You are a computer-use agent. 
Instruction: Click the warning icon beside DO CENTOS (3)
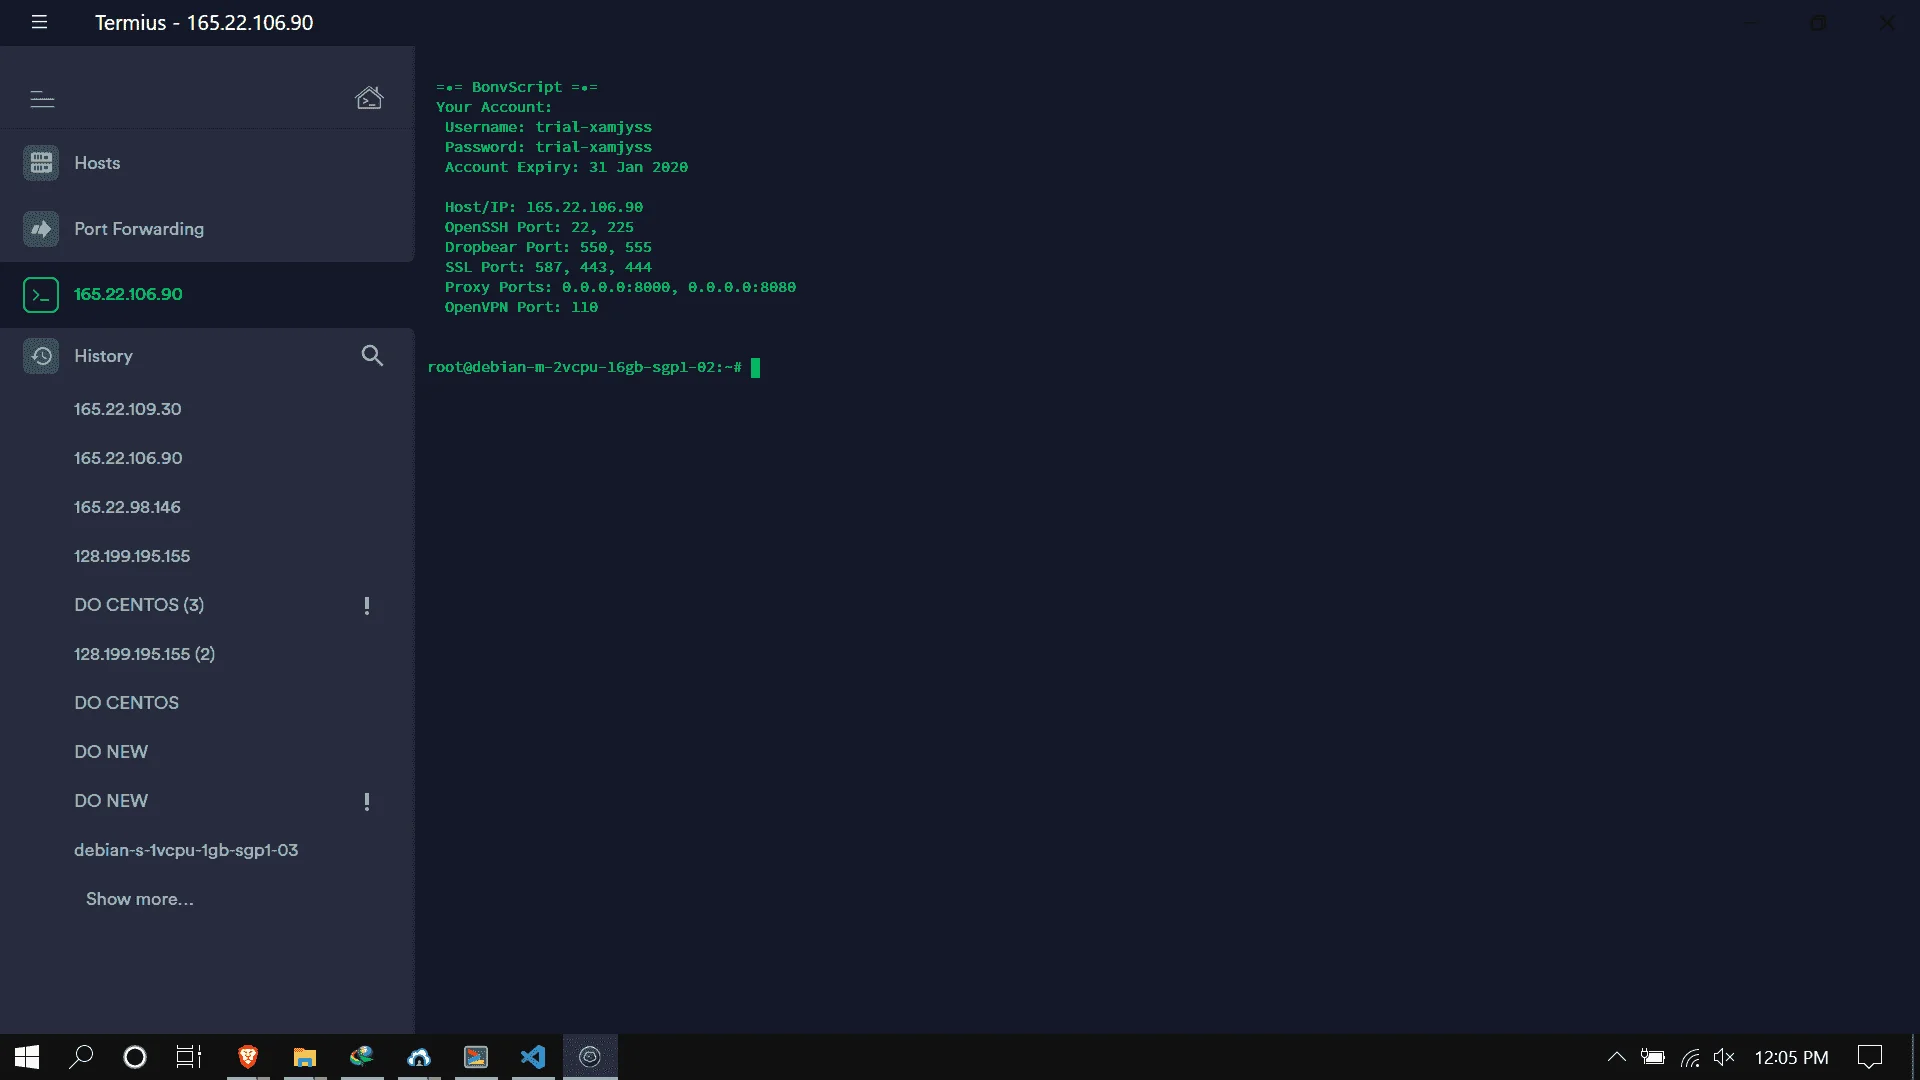367,606
